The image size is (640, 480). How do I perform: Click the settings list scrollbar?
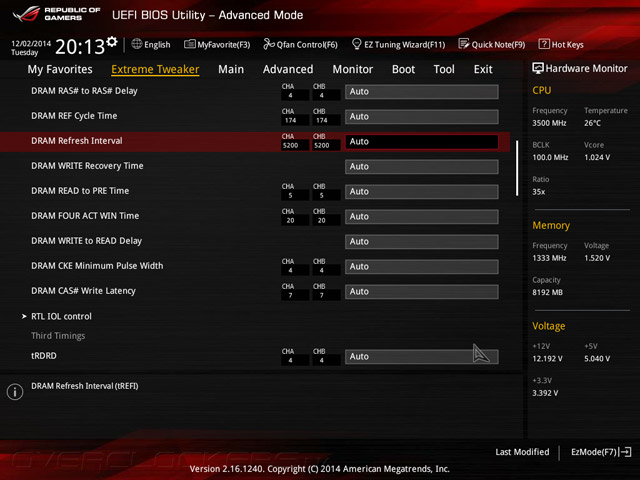click(517, 168)
